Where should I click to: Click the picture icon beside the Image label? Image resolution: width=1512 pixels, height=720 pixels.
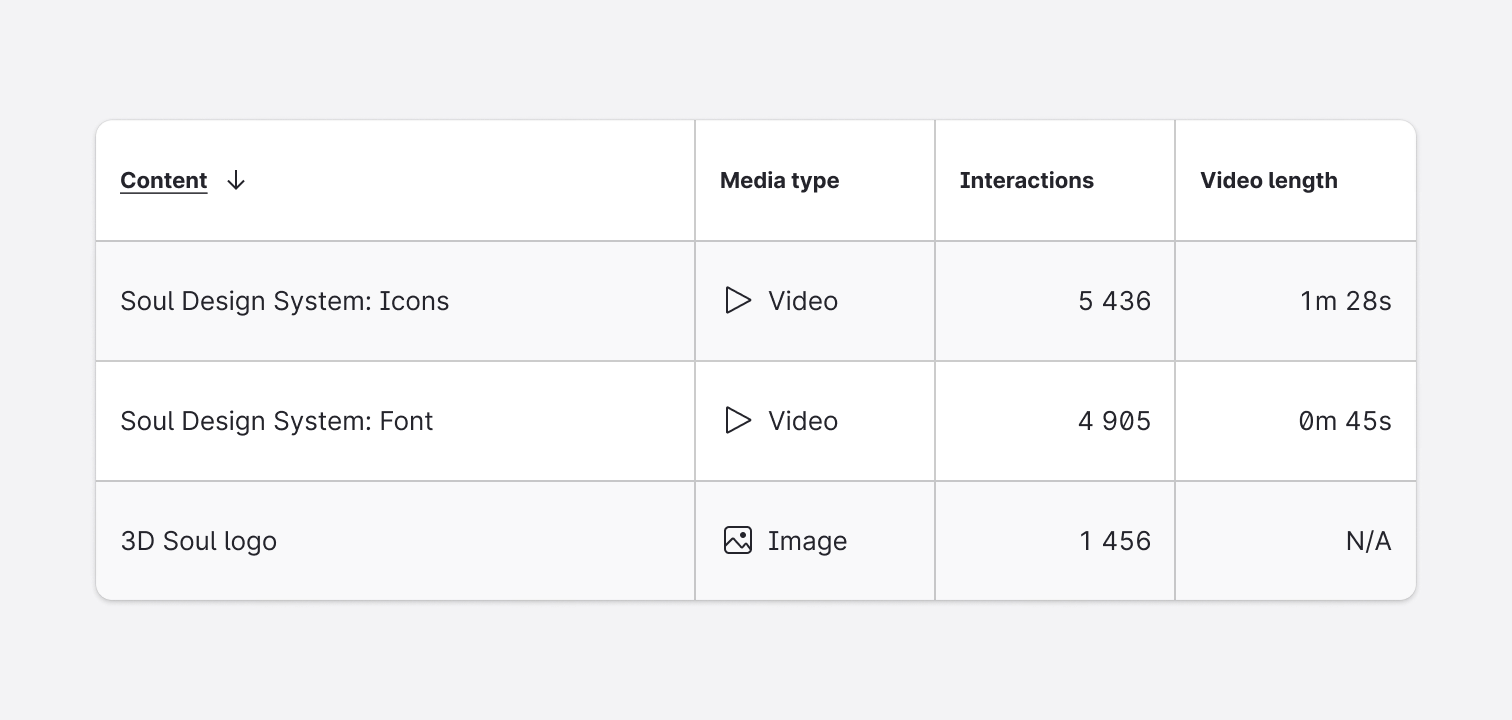click(x=737, y=540)
